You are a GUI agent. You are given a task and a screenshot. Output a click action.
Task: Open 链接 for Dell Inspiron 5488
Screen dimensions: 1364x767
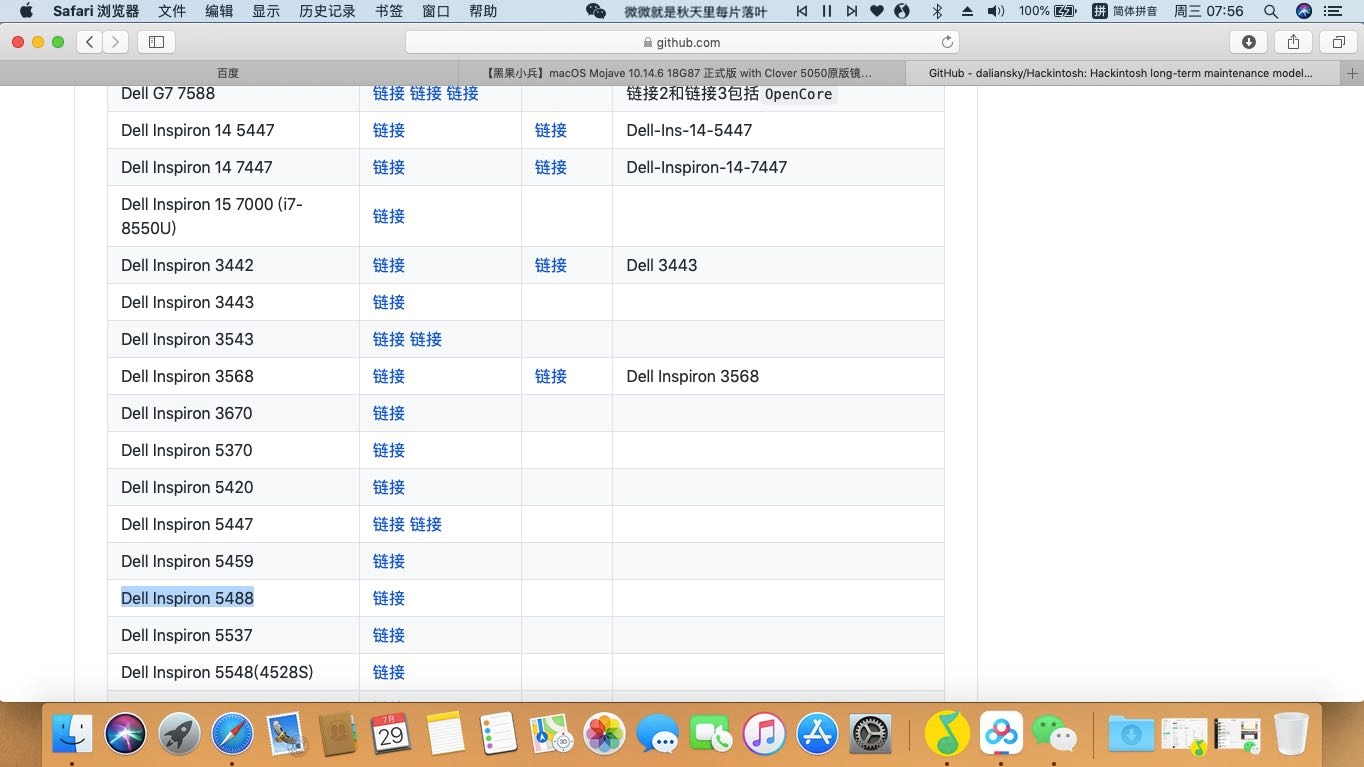coord(389,598)
